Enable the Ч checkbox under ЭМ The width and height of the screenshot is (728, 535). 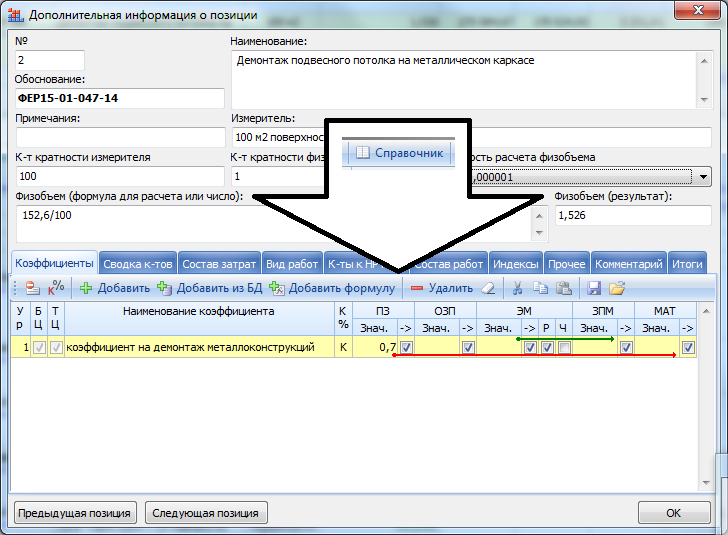(x=564, y=347)
